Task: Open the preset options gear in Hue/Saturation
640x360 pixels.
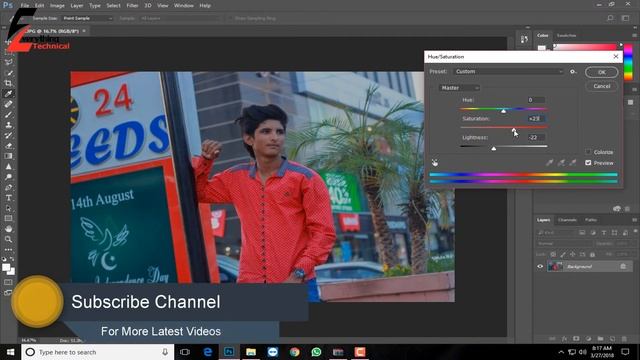Action: (x=573, y=71)
